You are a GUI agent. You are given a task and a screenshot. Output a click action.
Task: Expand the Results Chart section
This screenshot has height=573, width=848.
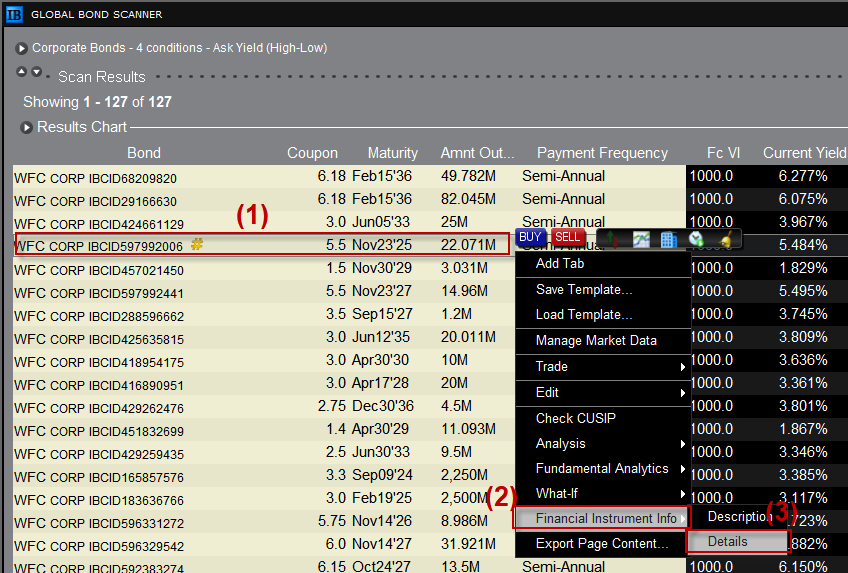26,128
